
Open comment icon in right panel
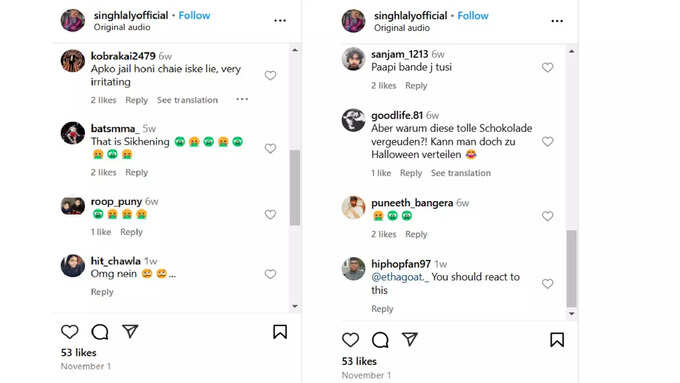(380, 340)
